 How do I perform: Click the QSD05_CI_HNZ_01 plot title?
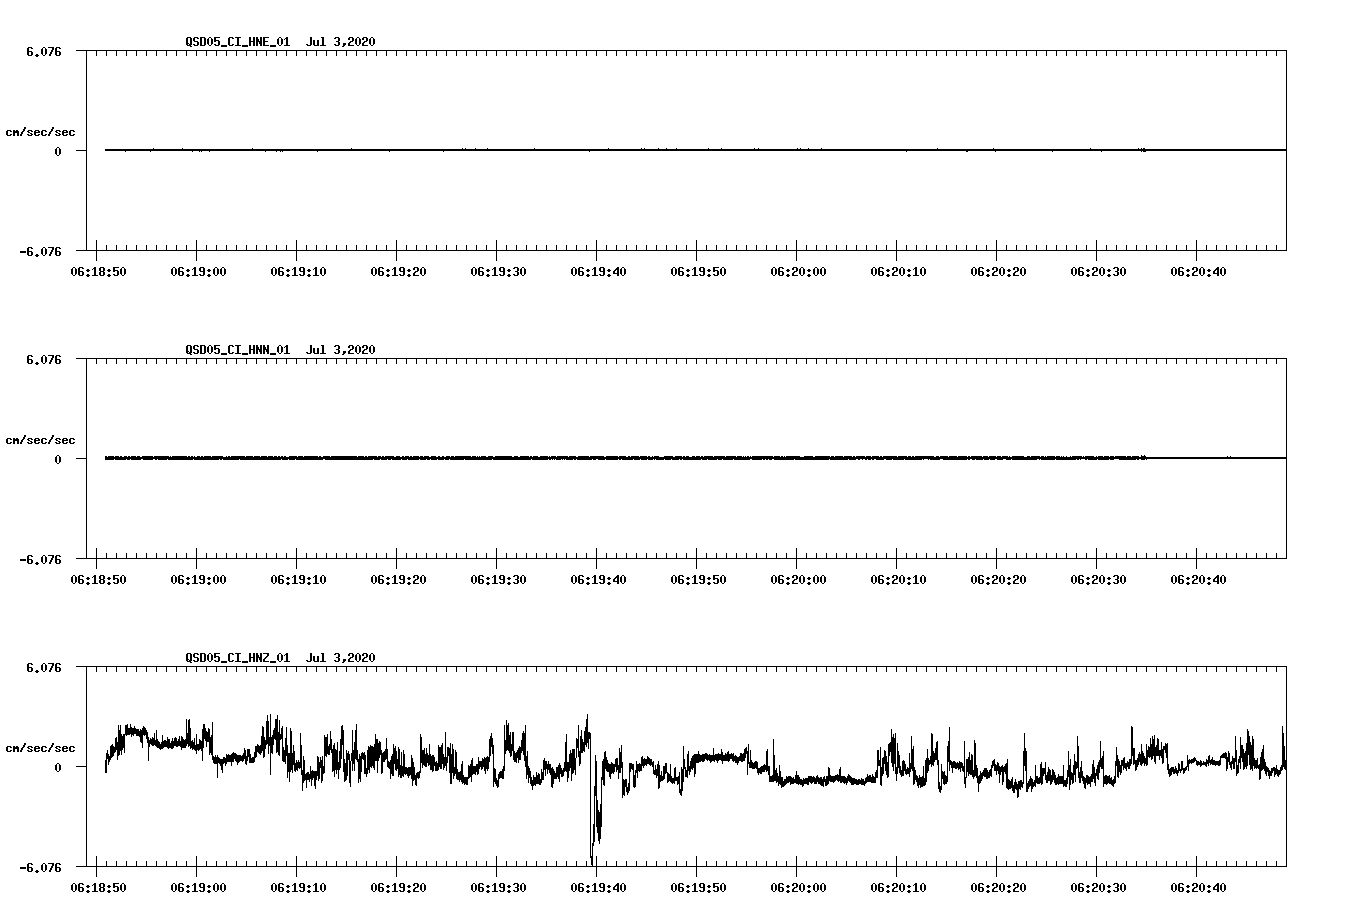coord(280,657)
